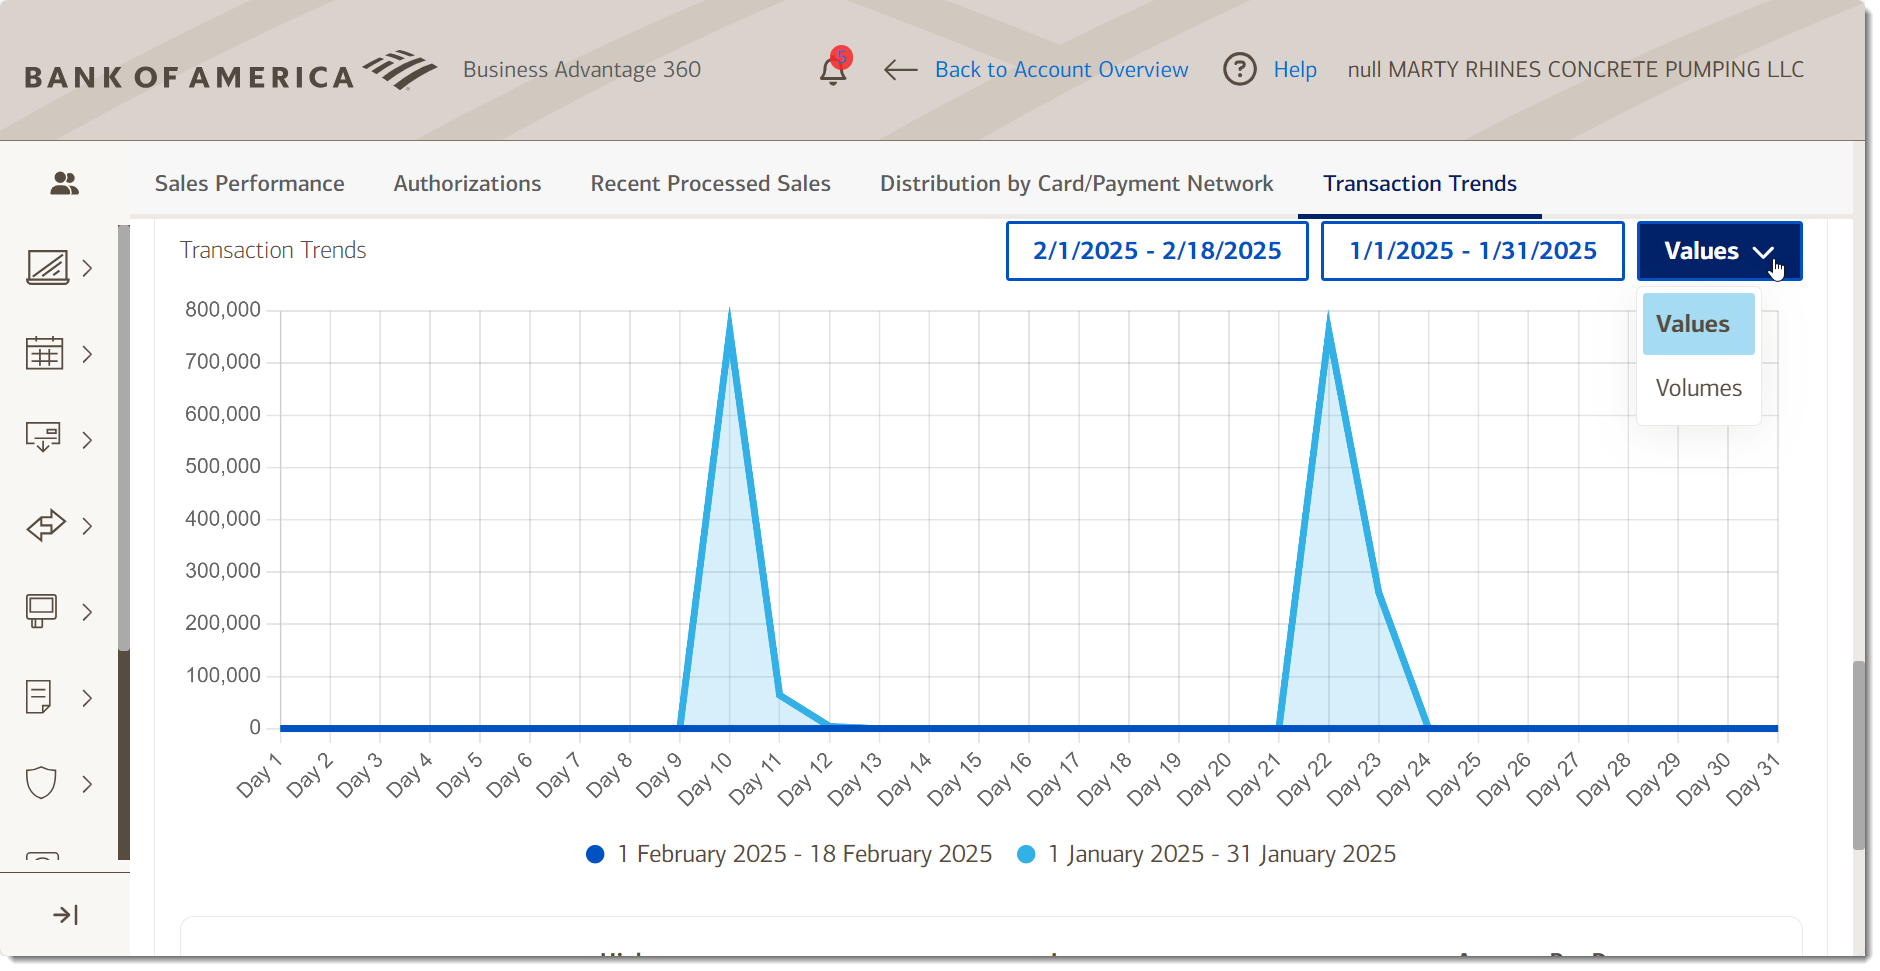This screenshot has height=971, width=1880.
Task: Open the 2/1/2025 - 2/18/2025 date selector
Action: [1157, 251]
